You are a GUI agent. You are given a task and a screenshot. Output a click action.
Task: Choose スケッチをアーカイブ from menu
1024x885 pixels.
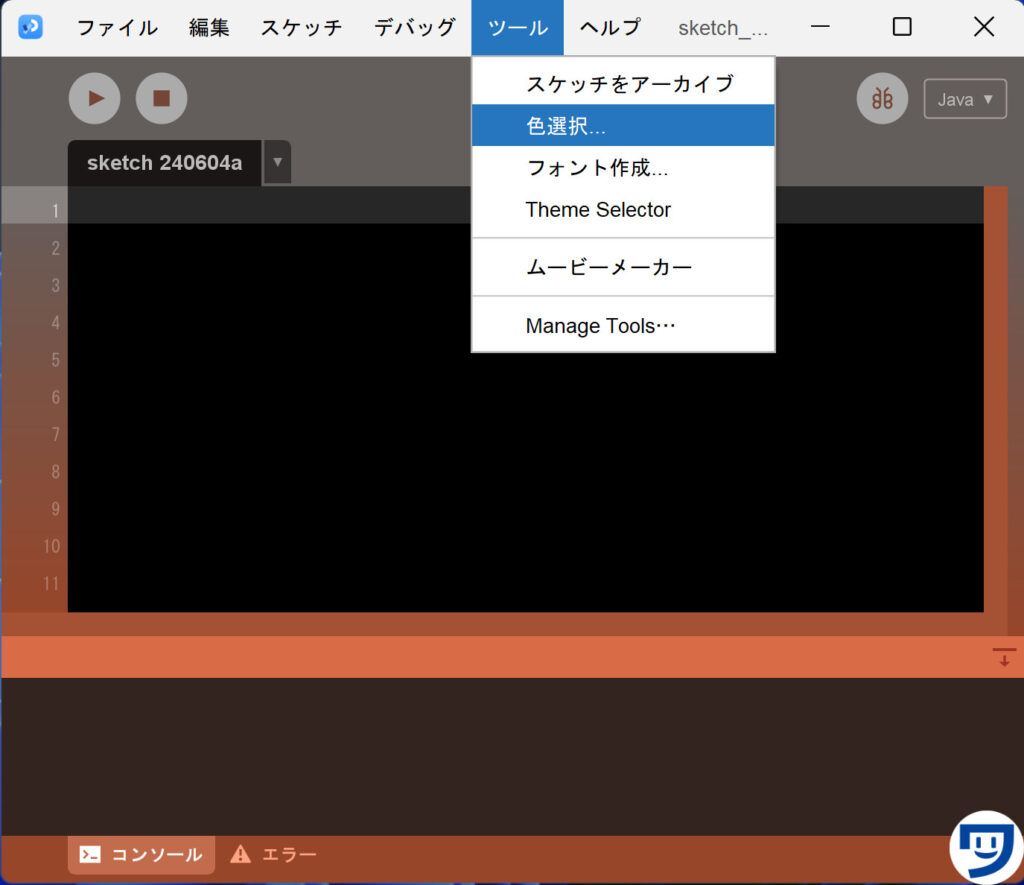(x=623, y=84)
